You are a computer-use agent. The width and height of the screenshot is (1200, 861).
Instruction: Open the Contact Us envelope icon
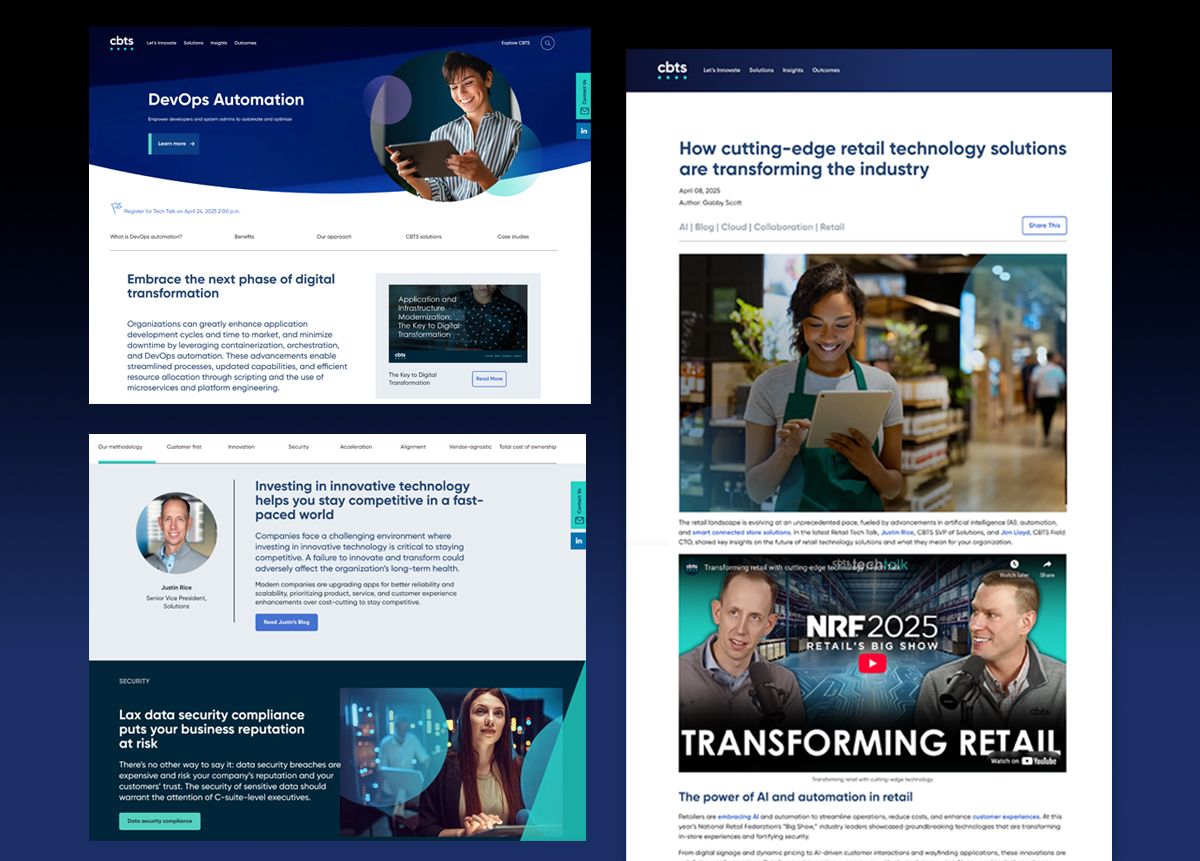pos(584,112)
